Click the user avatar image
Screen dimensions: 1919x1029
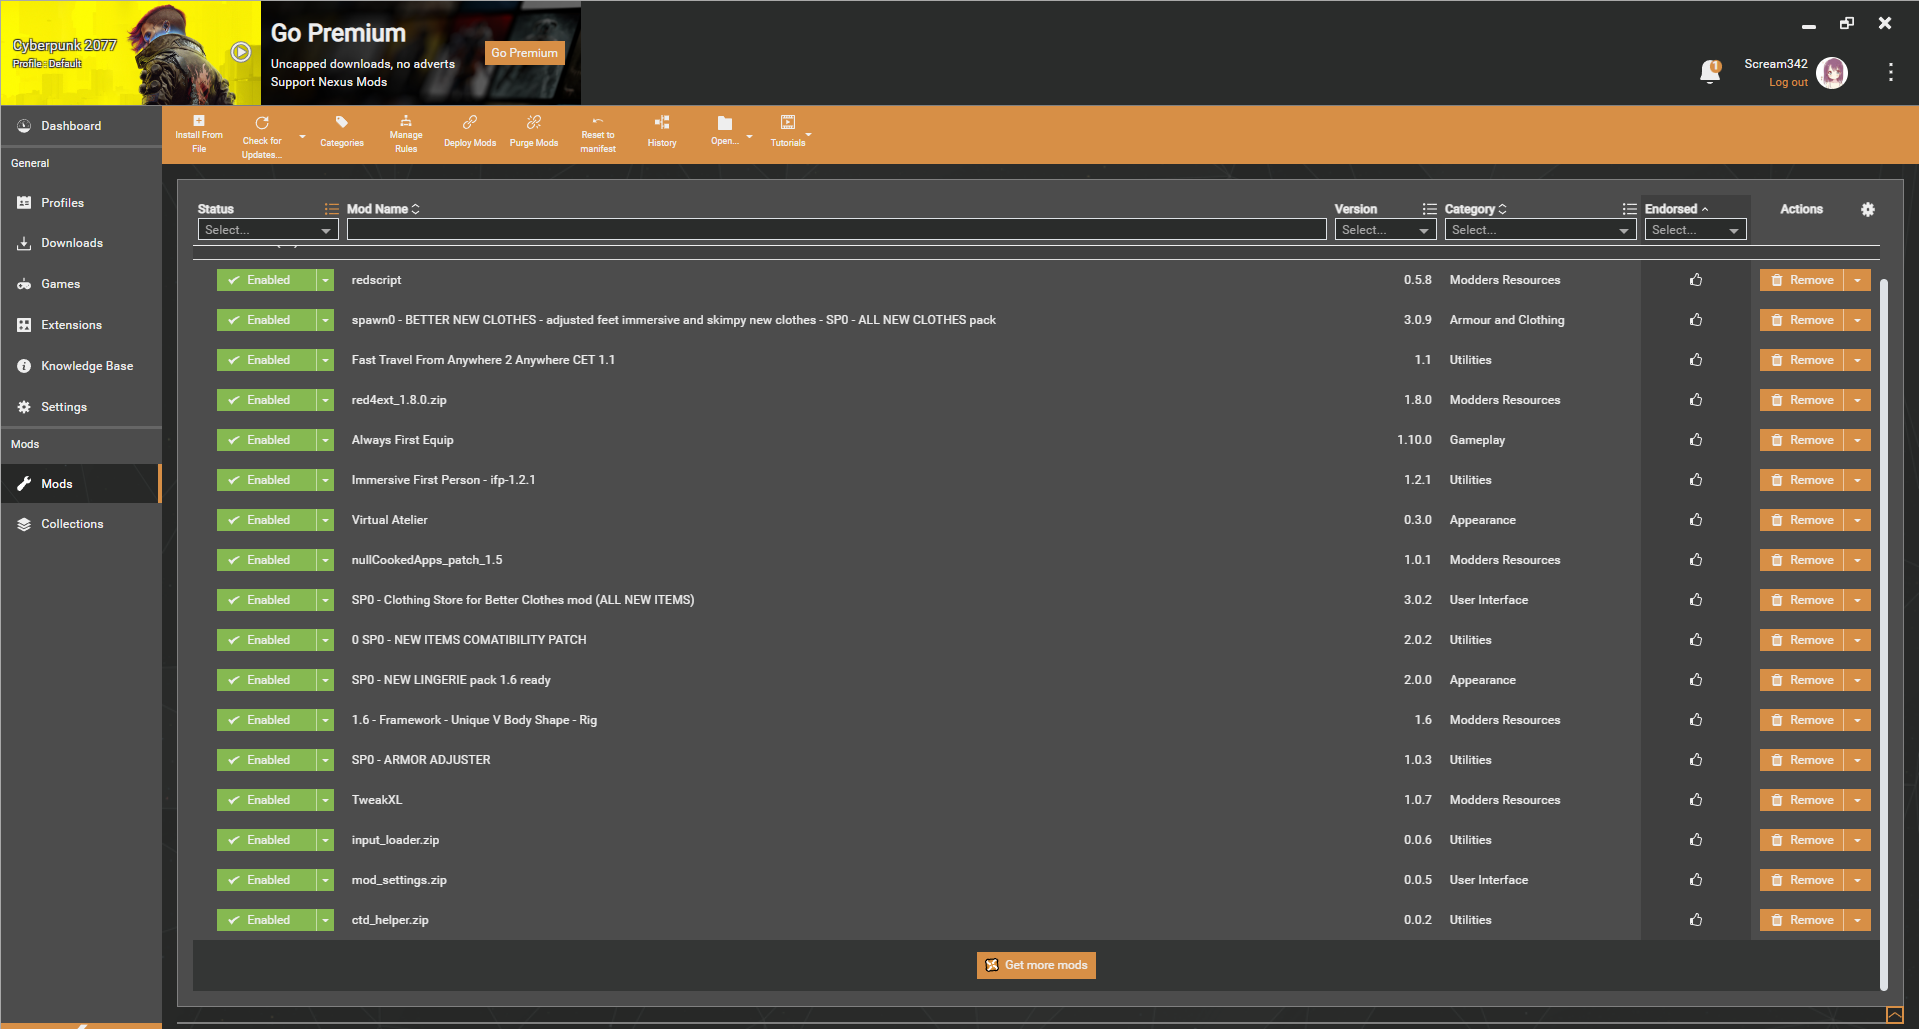click(x=1832, y=72)
